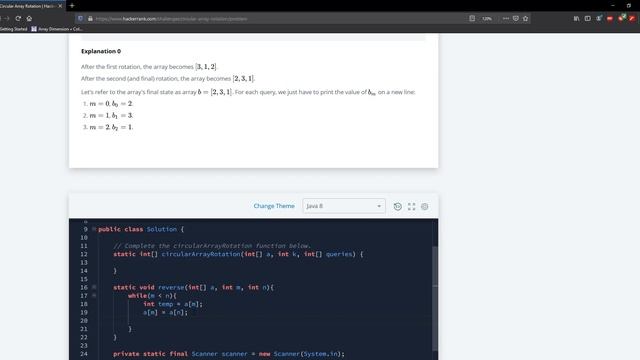
Task: Click the comment line 'Complete the circularArrayRotation function'
Action: [212, 246]
